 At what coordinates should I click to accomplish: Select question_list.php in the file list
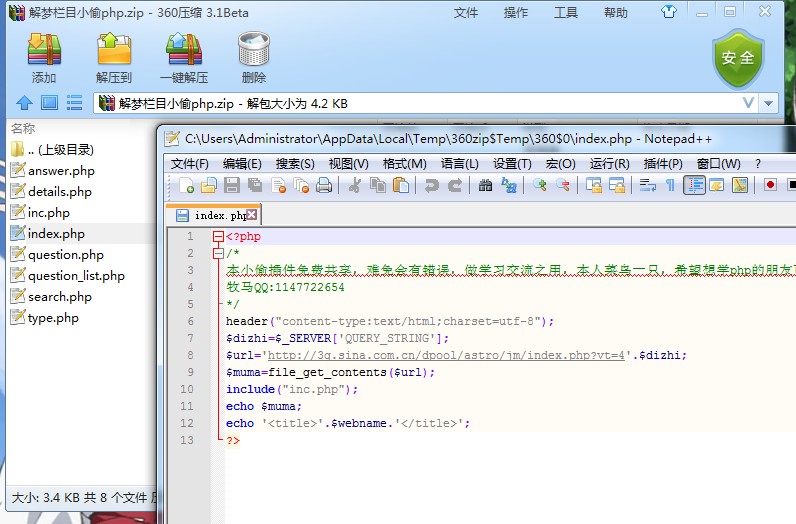(x=76, y=276)
